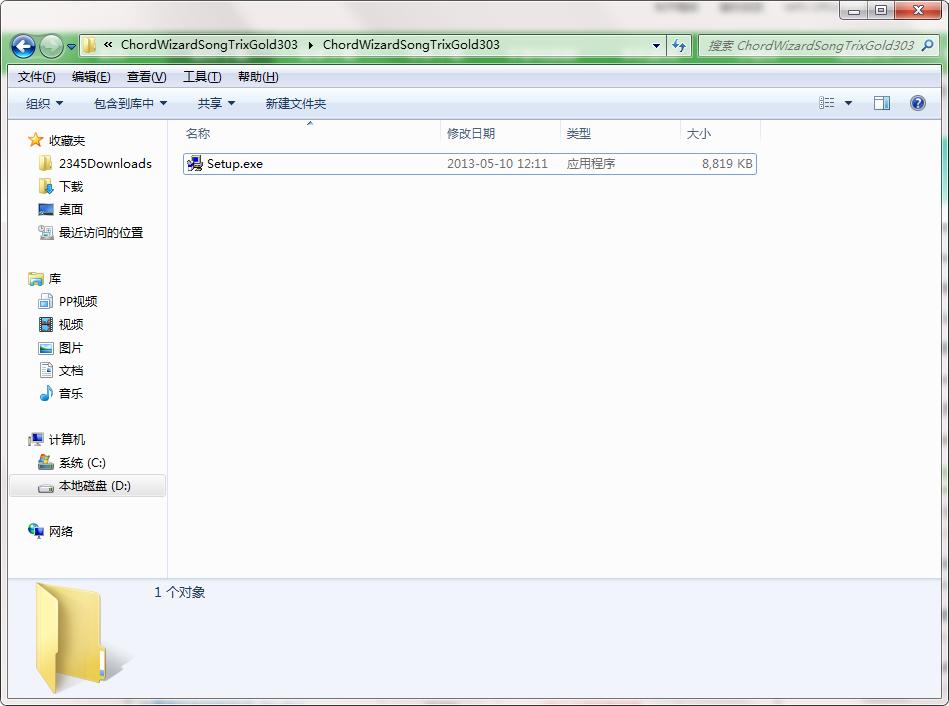
Task: Create folder with 新建文件夹 button
Action: point(295,104)
